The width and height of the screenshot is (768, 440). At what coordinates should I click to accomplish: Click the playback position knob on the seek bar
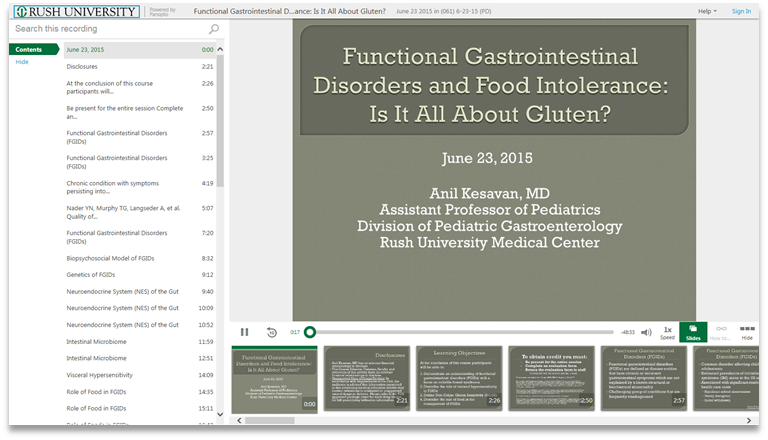[x=310, y=332]
